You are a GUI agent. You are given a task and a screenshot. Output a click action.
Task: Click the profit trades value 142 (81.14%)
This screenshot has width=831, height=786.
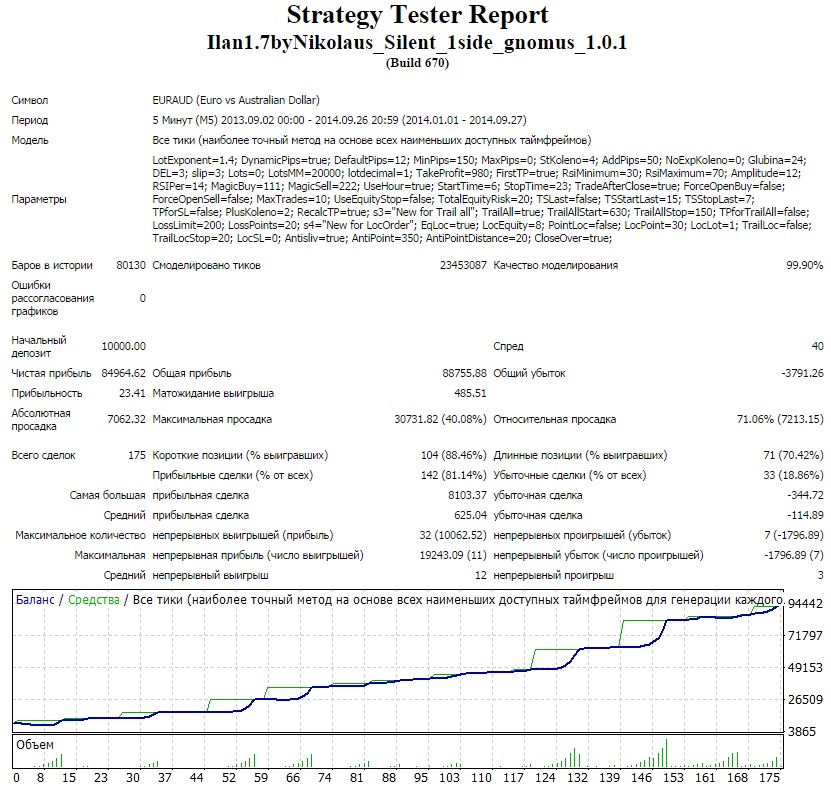tap(454, 475)
